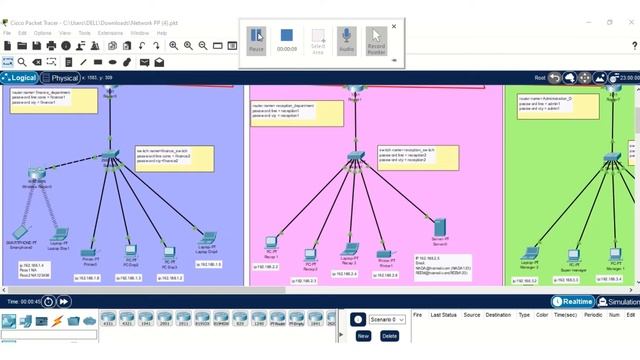Activate the Inspect magnifier tool
This screenshot has height=360, width=640.
tap(22, 62)
